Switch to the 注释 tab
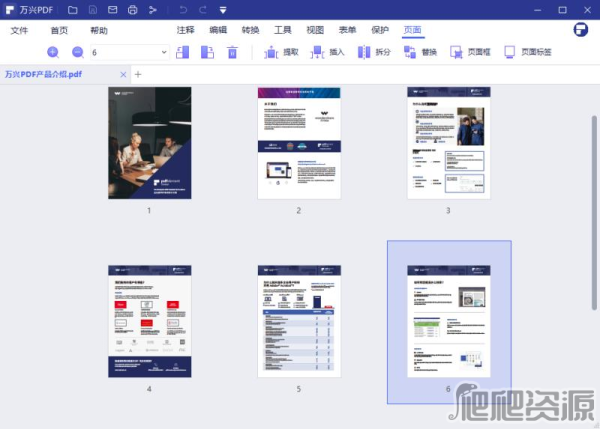 click(x=185, y=31)
